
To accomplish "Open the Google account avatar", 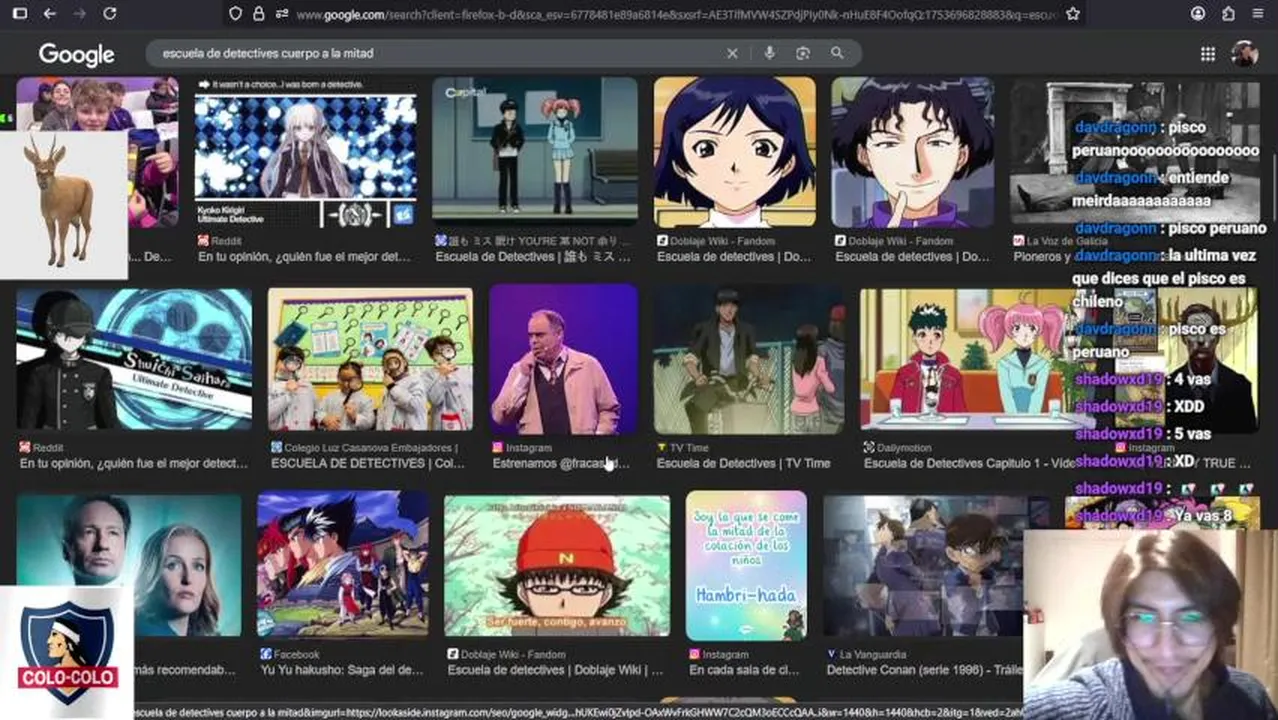I will click(1244, 54).
